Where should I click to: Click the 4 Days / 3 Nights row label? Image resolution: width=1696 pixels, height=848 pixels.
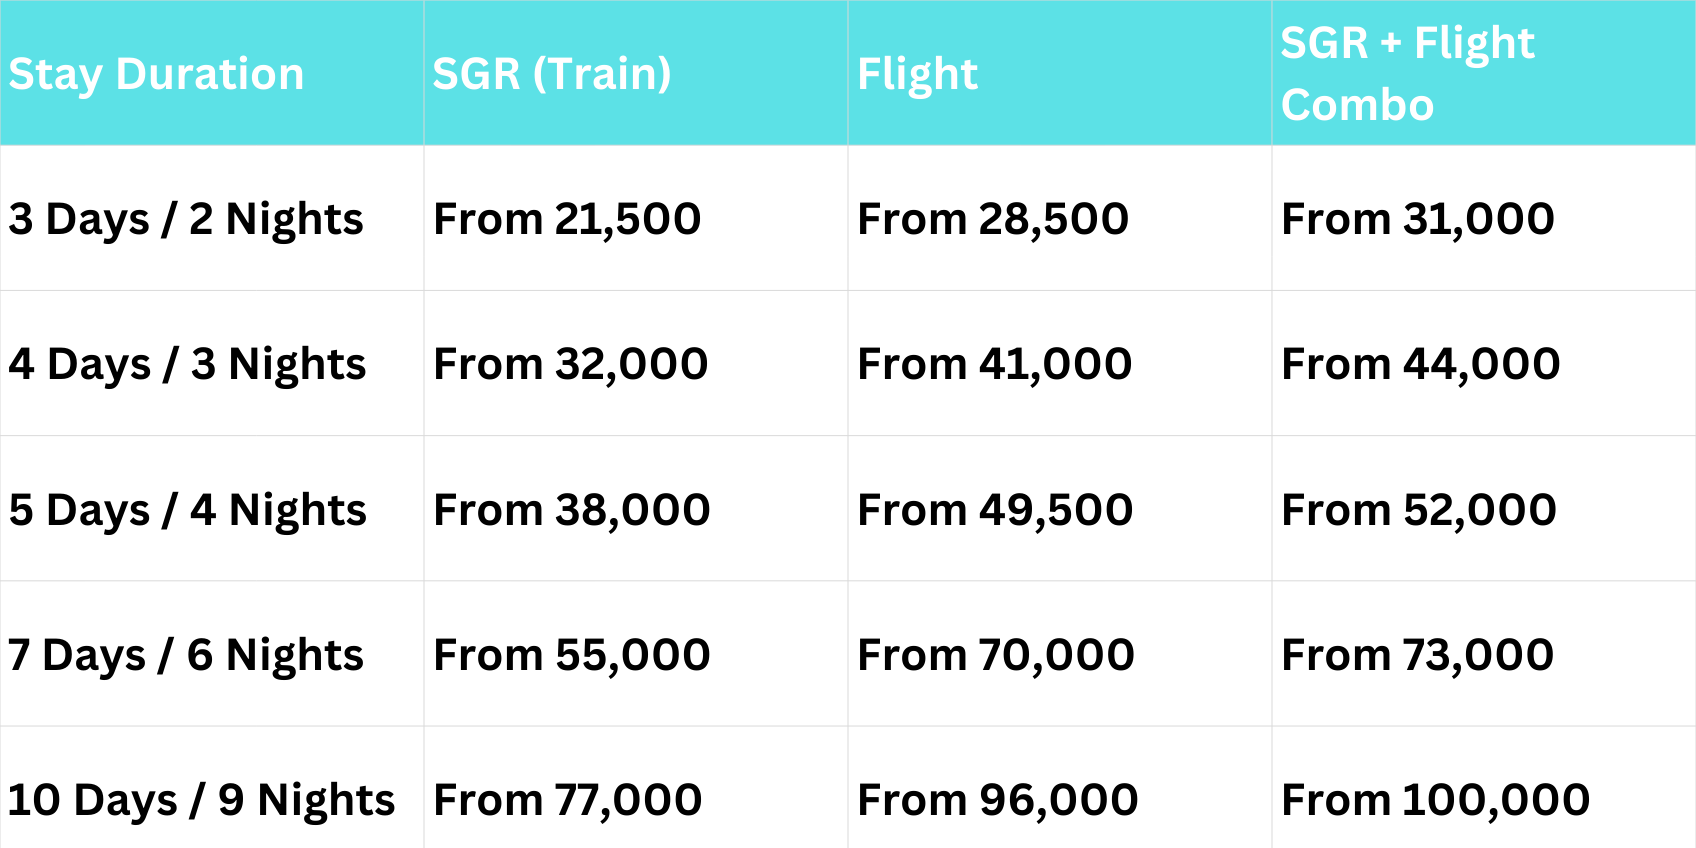tap(187, 364)
